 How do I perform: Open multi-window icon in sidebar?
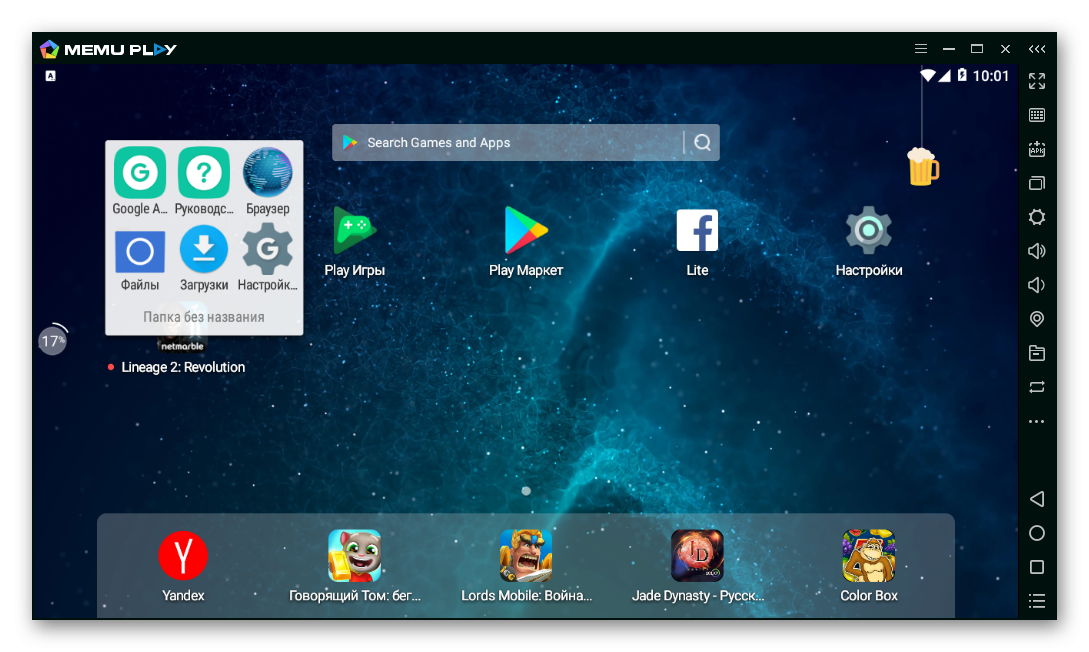point(1037,183)
